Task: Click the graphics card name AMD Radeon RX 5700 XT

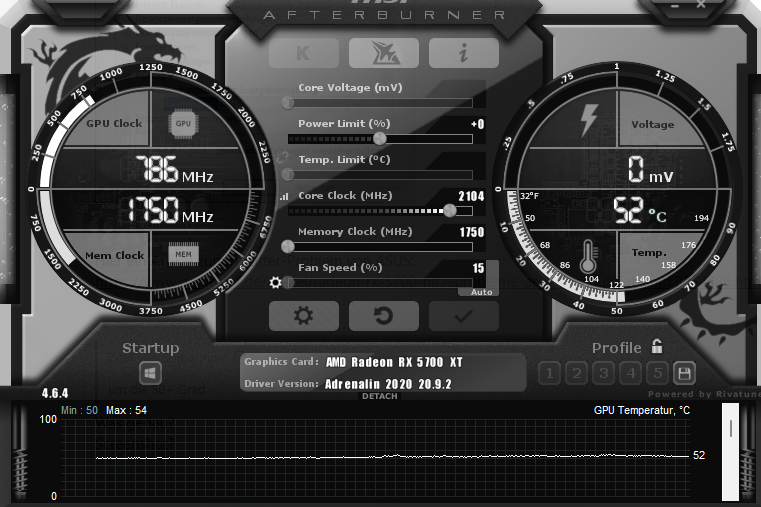Action: (x=394, y=362)
